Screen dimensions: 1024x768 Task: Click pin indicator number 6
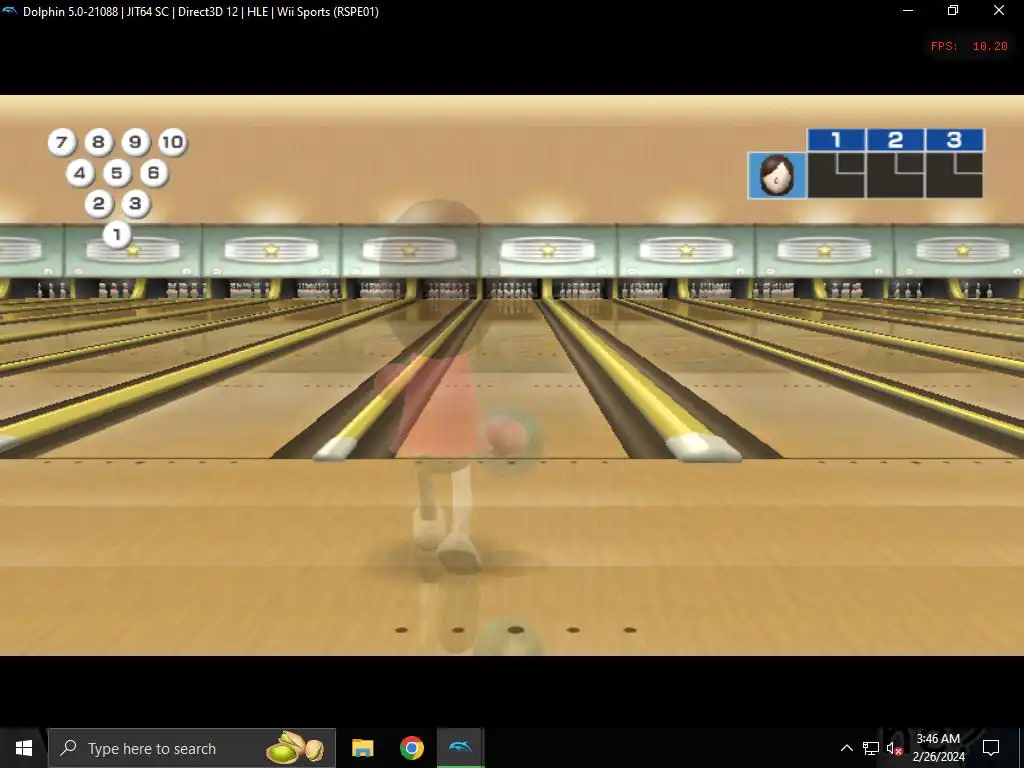pos(153,172)
